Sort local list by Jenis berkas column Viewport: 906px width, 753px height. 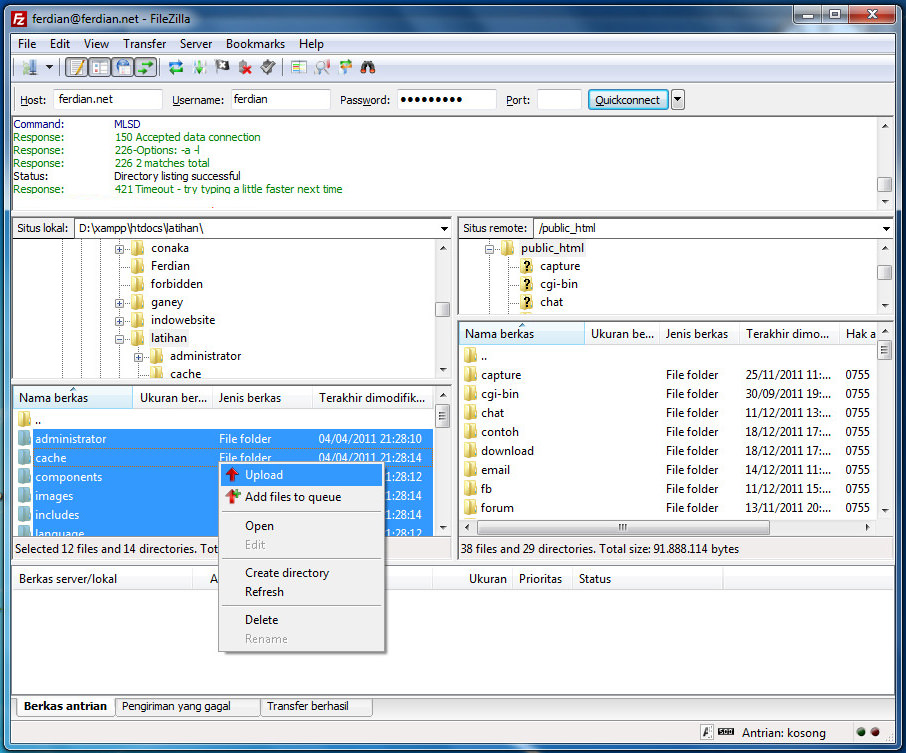coord(262,398)
